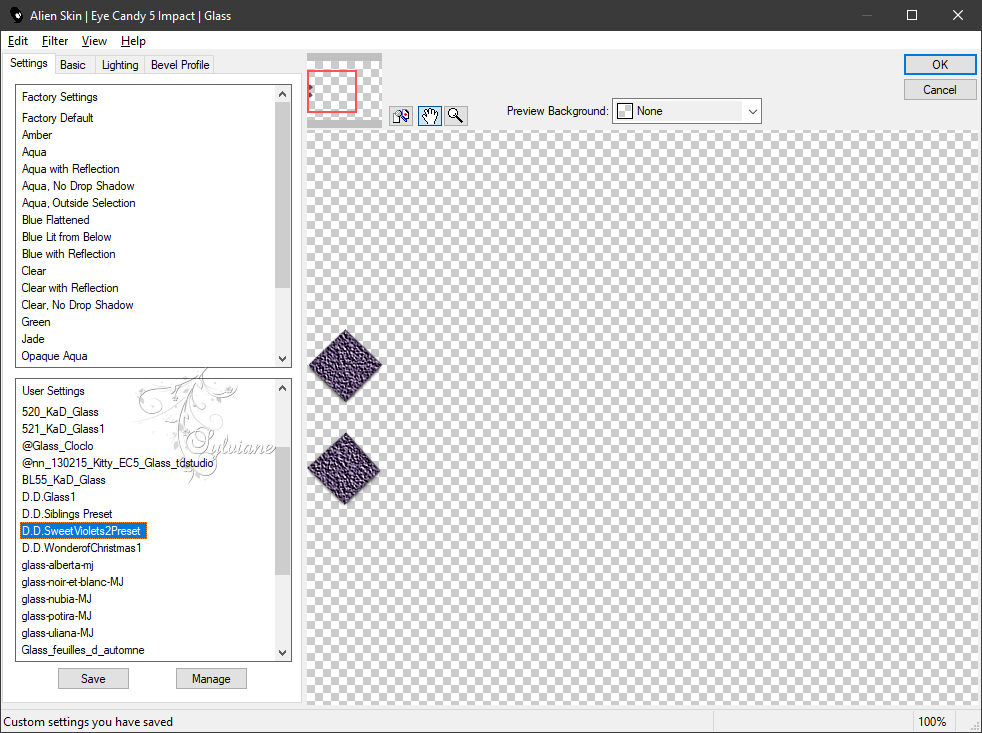This screenshot has width=982, height=733.
Task: Select @Glass_Cloclo user setting
Action: point(58,446)
